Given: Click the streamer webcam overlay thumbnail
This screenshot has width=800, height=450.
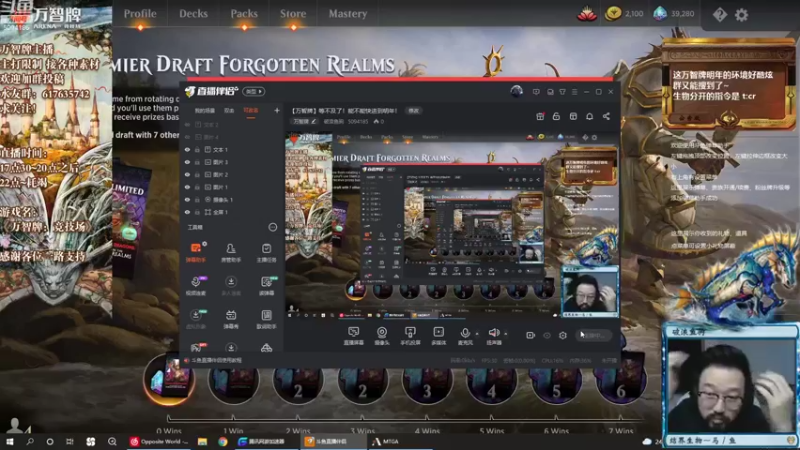Looking at the screenshot, I should point(730,385).
